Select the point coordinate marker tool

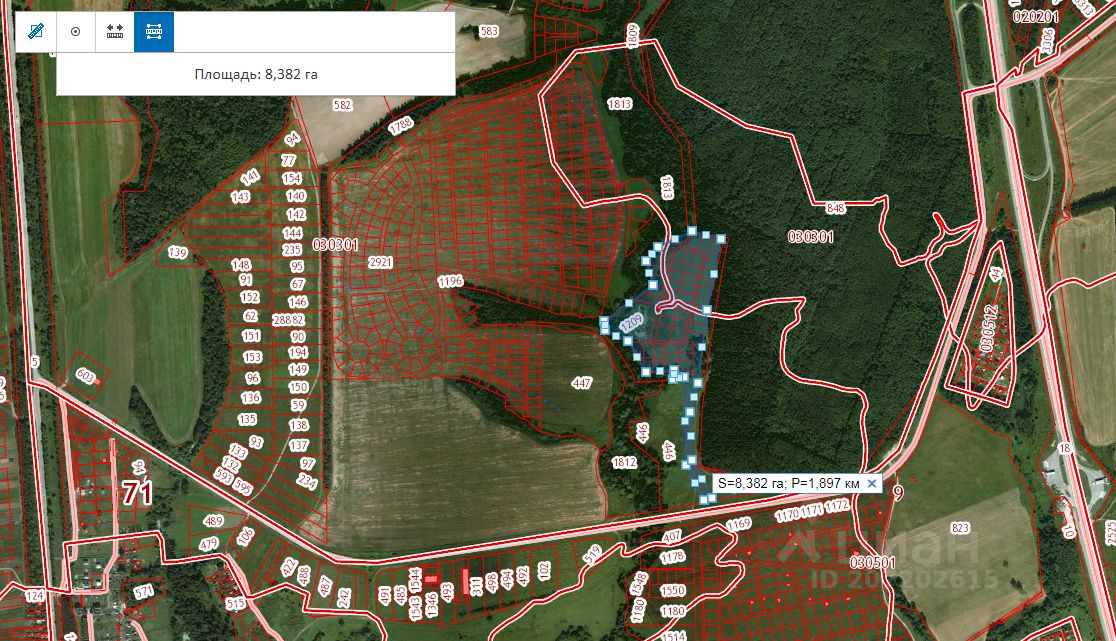(75, 32)
